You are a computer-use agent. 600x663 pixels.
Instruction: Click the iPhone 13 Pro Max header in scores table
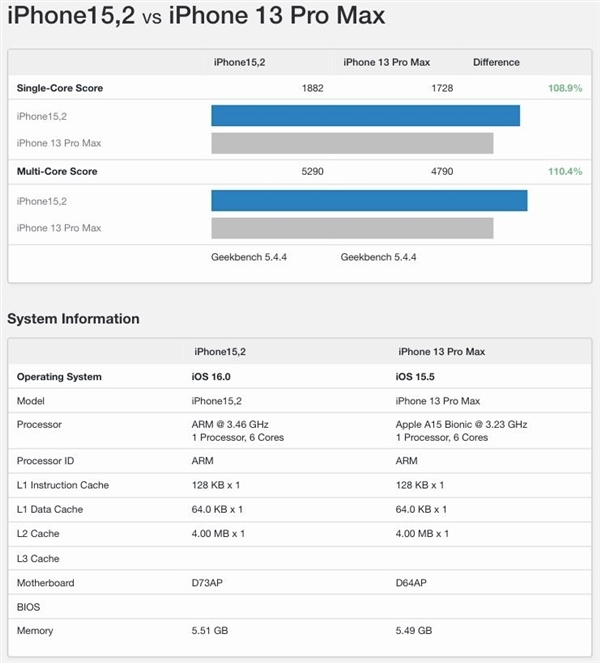click(x=386, y=62)
